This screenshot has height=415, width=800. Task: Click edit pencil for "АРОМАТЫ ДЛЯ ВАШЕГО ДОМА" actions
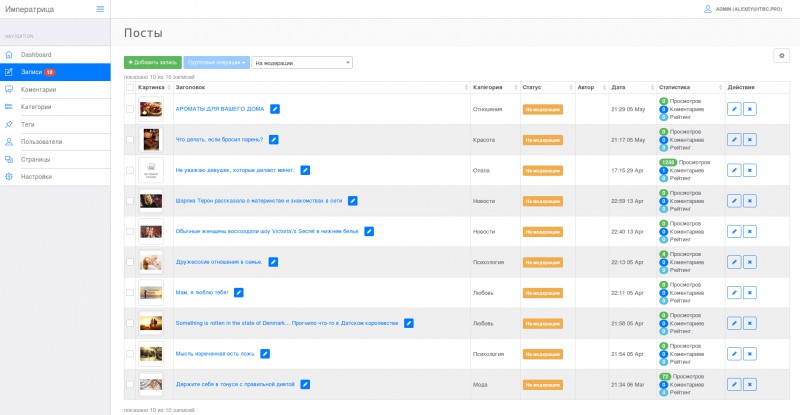pos(734,109)
